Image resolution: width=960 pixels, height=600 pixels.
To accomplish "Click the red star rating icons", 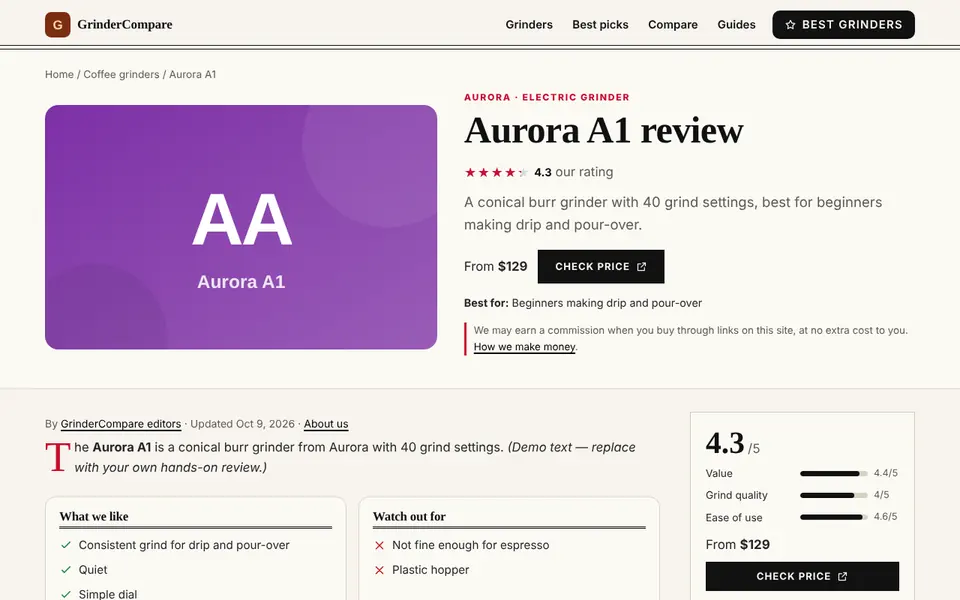I will [x=496, y=172].
